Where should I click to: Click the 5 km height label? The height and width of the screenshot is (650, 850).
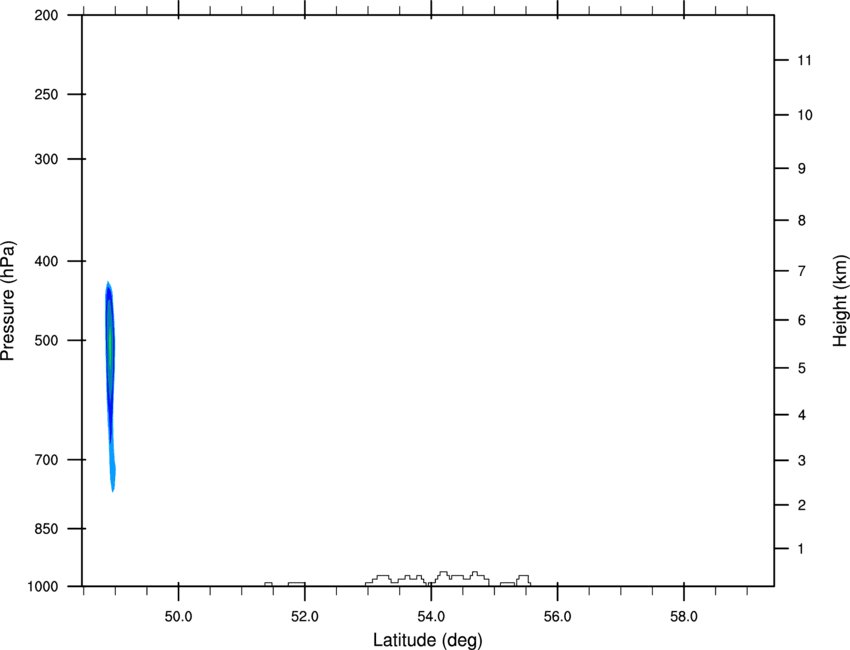tap(802, 369)
